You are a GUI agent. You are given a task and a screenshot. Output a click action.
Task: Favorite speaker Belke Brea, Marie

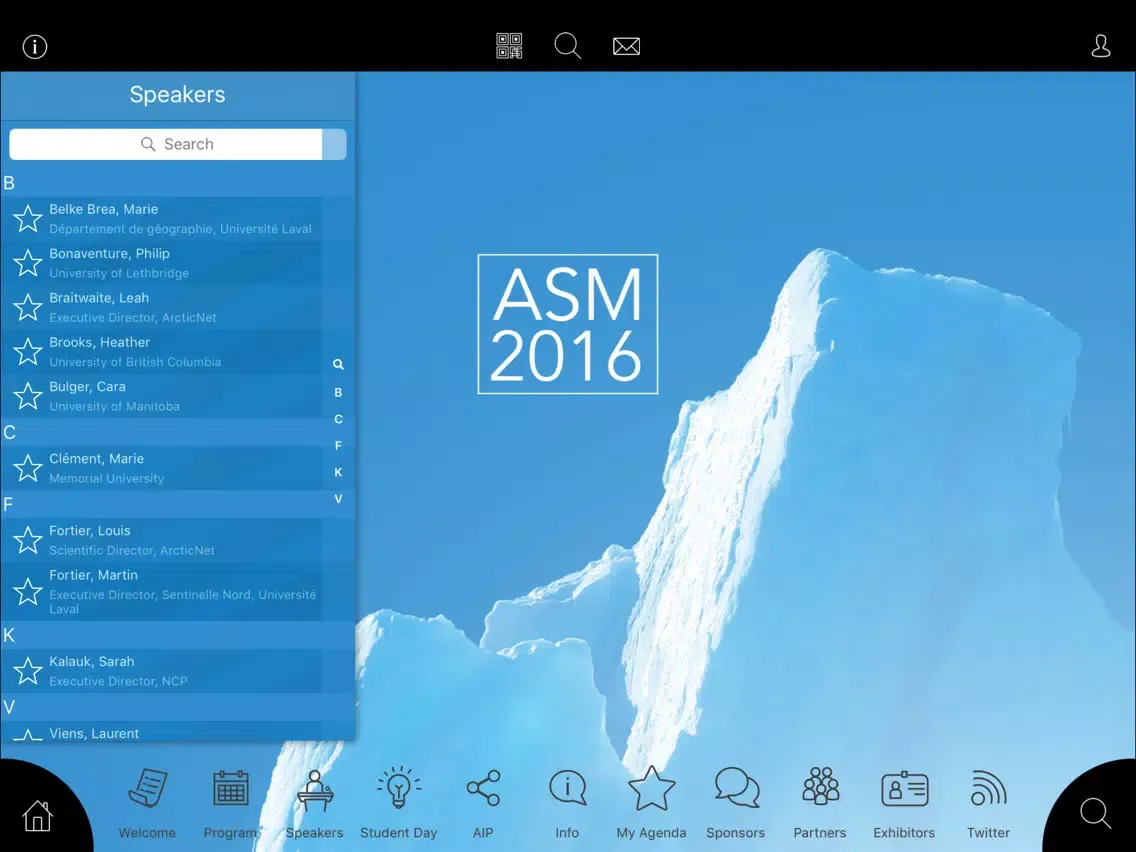point(28,218)
